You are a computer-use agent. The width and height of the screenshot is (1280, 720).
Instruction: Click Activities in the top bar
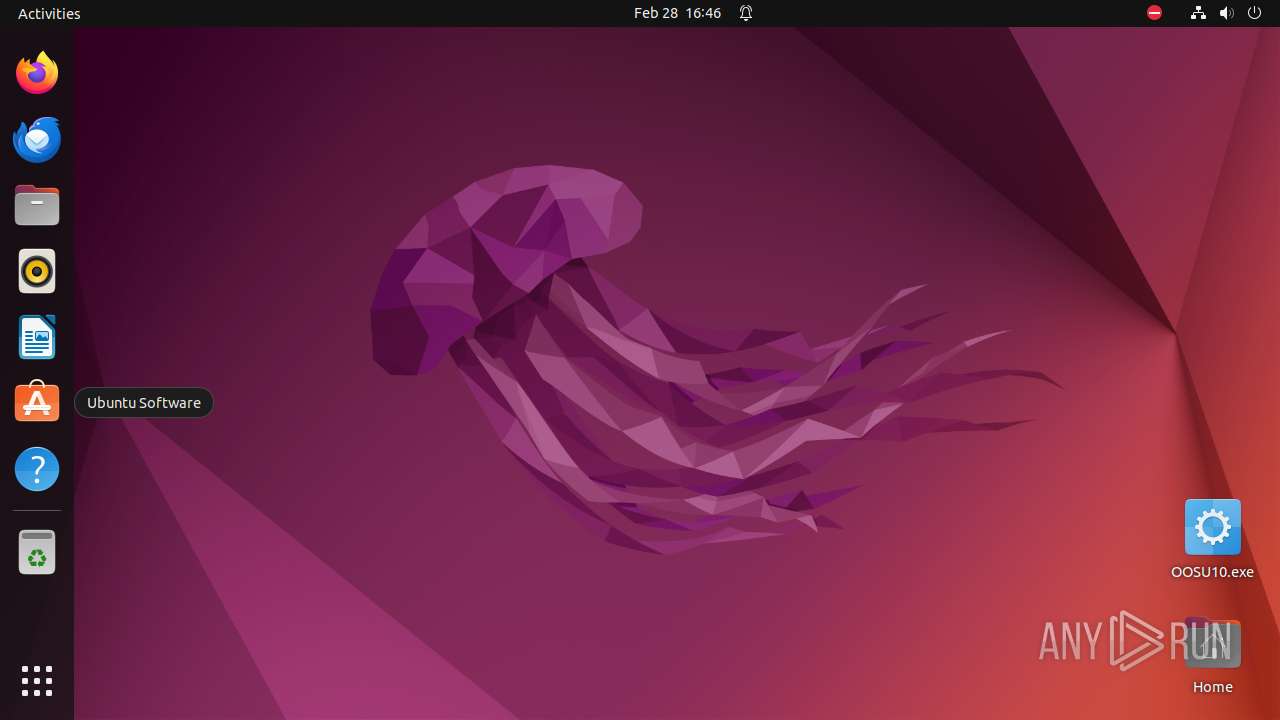point(49,13)
